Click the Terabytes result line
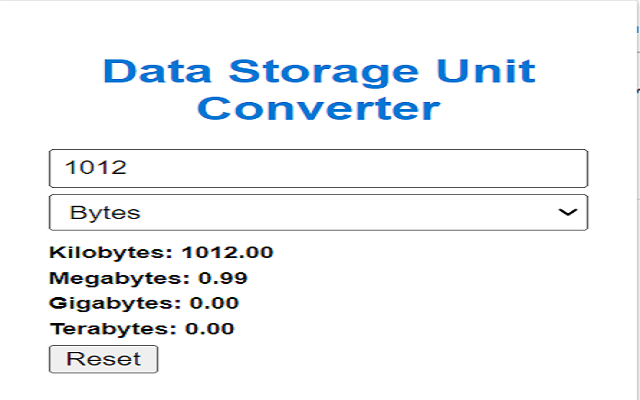This screenshot has height=400, width=640. (141, 328)
